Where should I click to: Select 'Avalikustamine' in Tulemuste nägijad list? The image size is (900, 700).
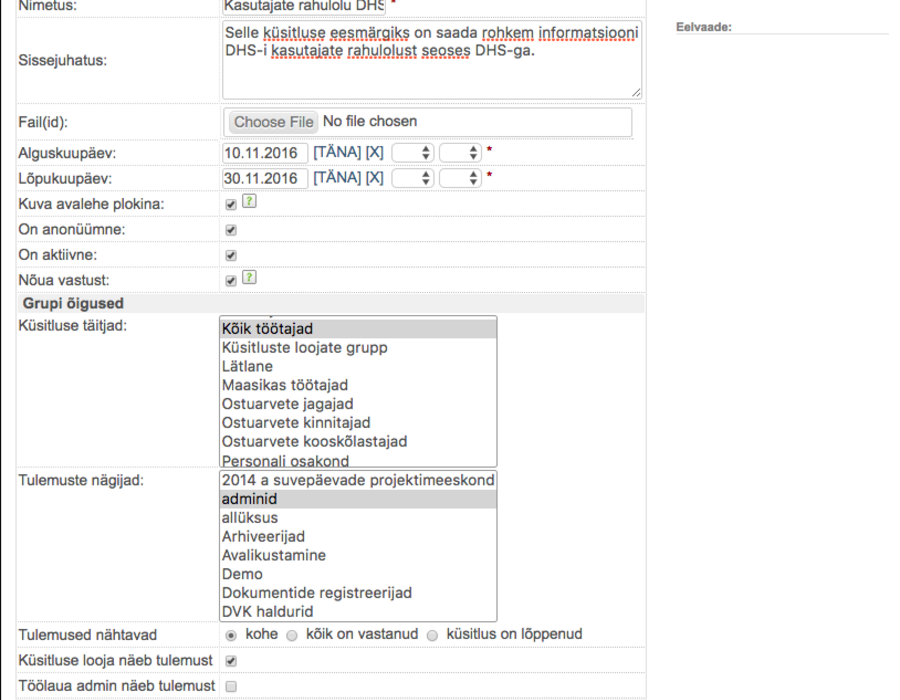click(x=358, y=556)
